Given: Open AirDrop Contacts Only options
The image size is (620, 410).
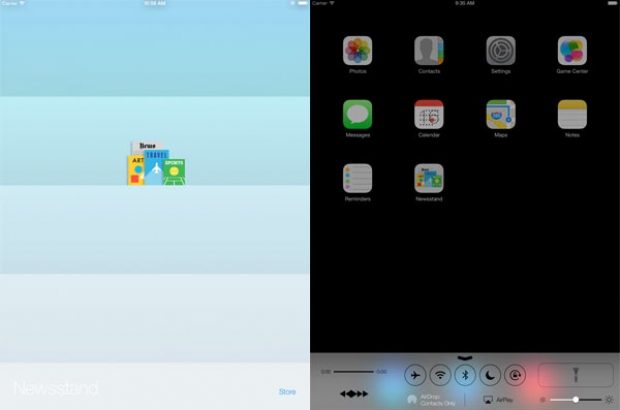Looking at the screenshot, I should [432, 400].
